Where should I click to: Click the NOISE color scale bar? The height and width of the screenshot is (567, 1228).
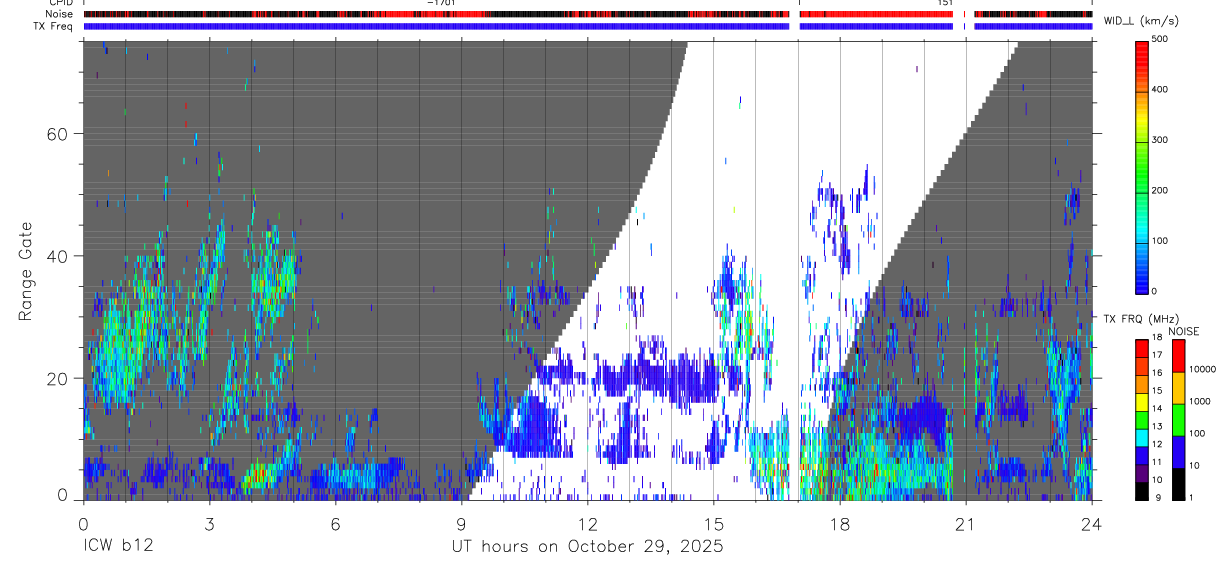tap(1178, 419)
